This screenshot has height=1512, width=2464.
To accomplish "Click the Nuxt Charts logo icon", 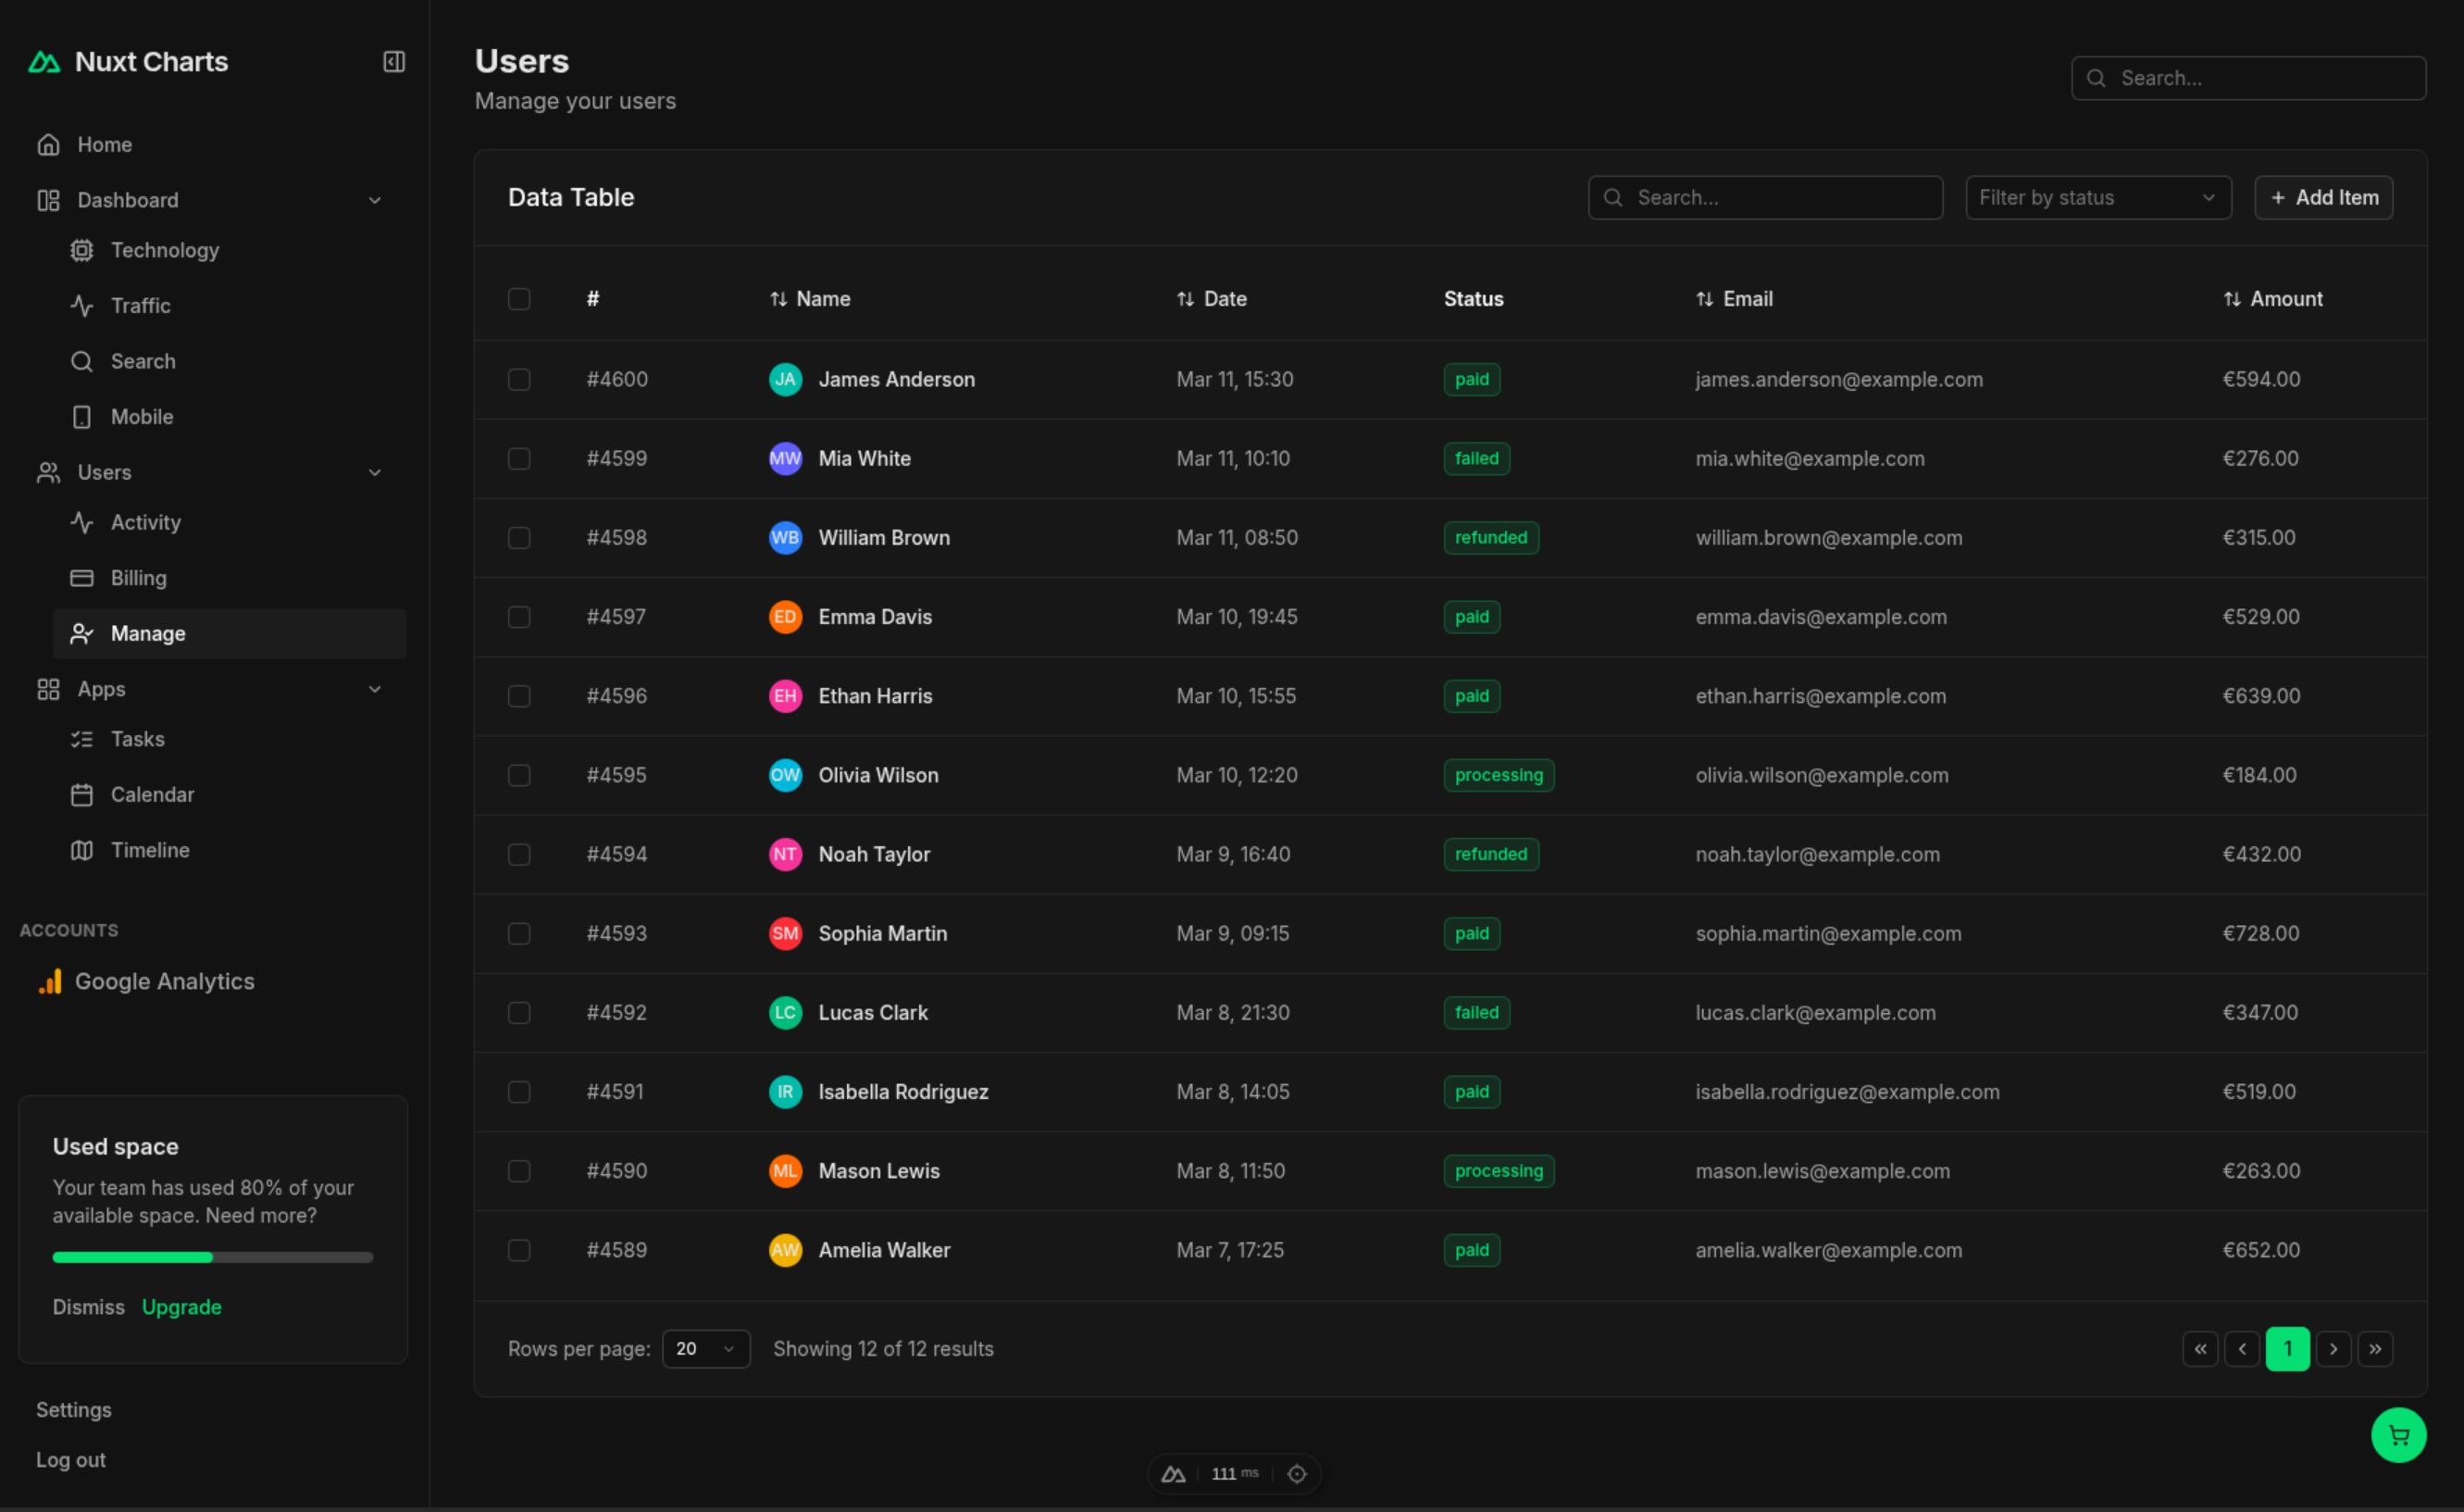I will 44,62.
